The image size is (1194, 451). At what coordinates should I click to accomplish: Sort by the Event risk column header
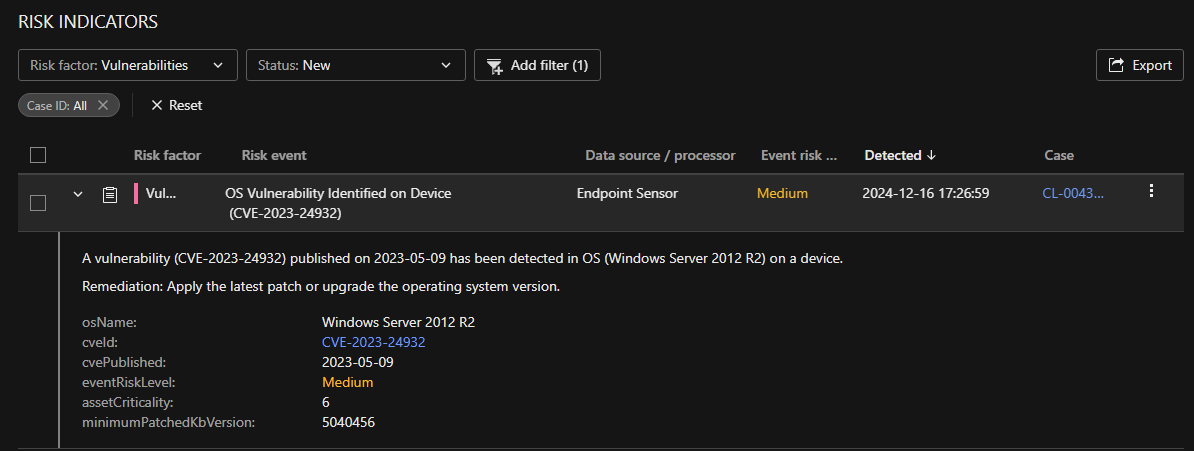(x=799, y=155)
